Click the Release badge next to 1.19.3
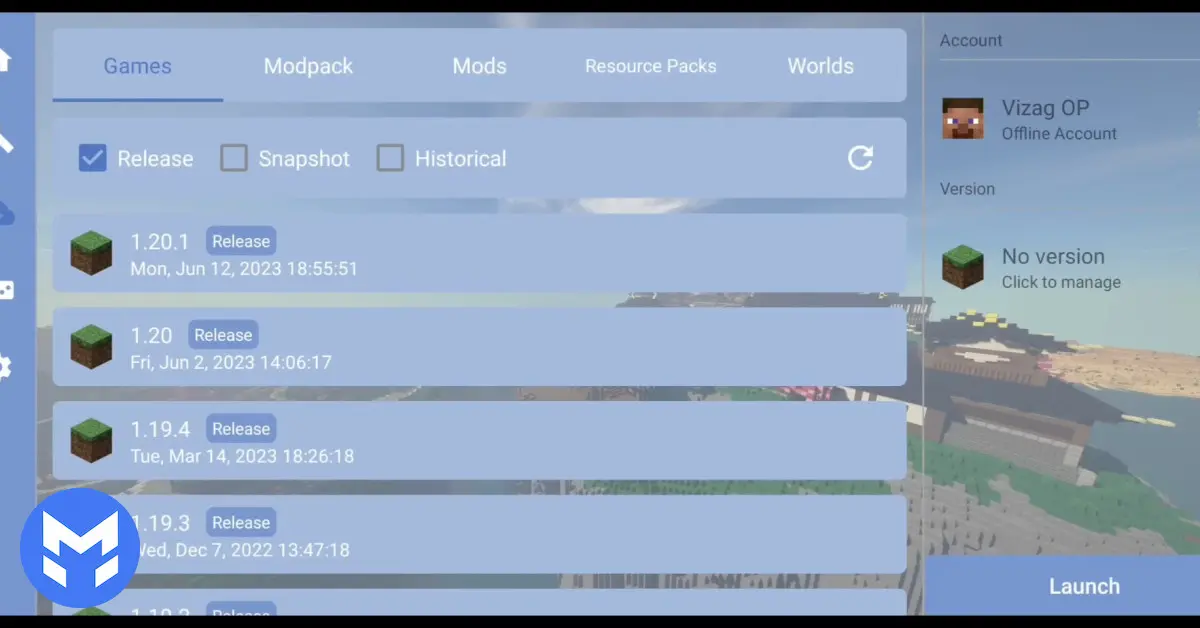The height and width of the screenshot is (628, 1200). click(x=241, y=523)
